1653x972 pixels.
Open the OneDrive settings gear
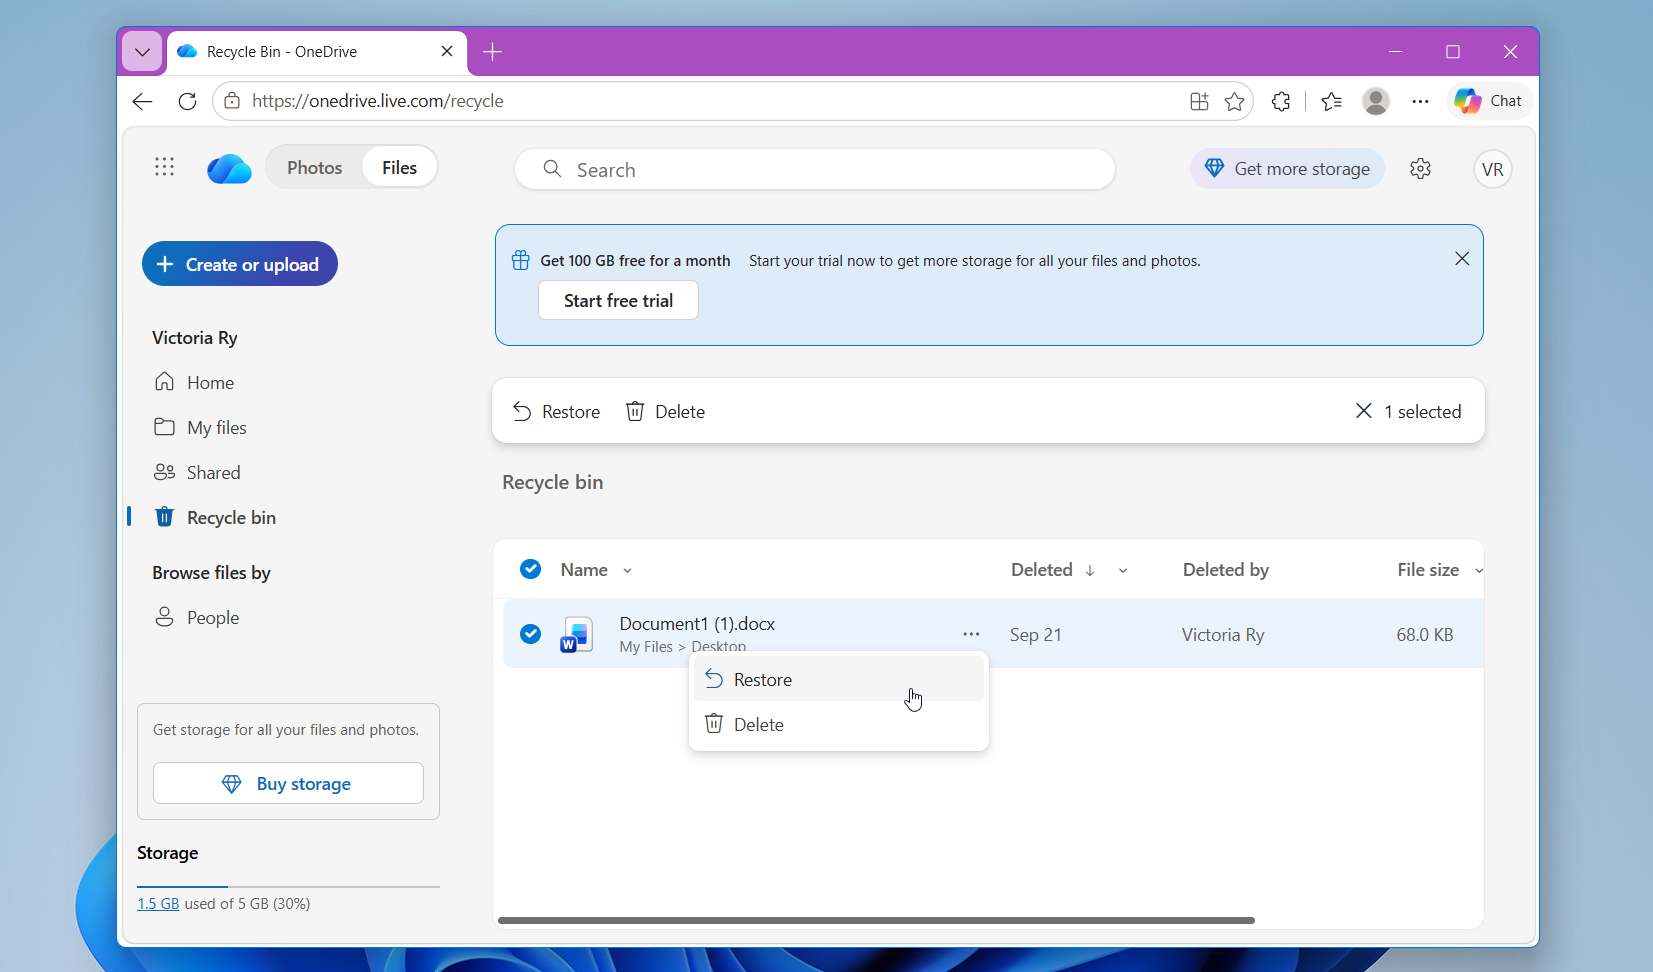(1420, 169)
